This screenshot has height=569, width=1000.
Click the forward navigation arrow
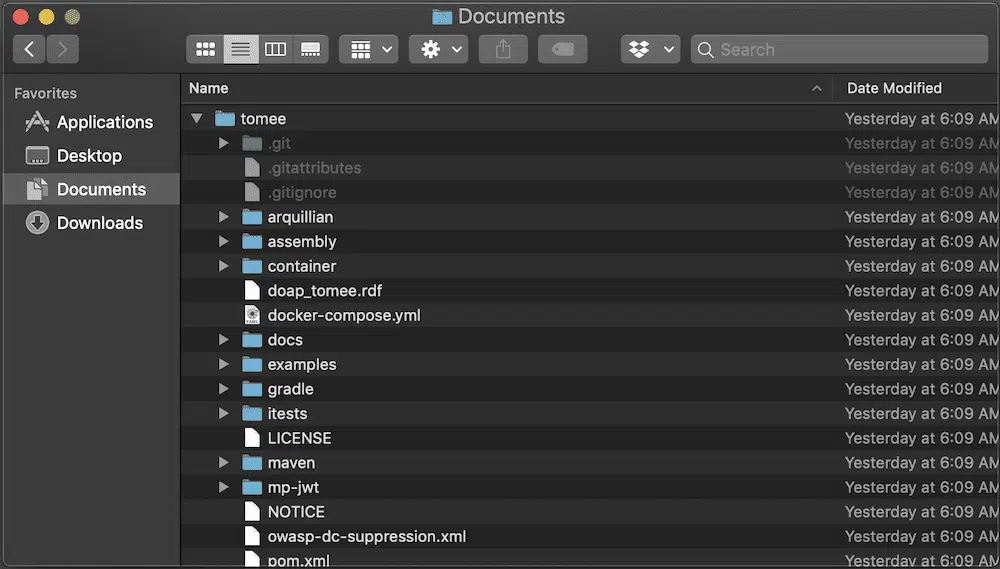pos(62,49)
